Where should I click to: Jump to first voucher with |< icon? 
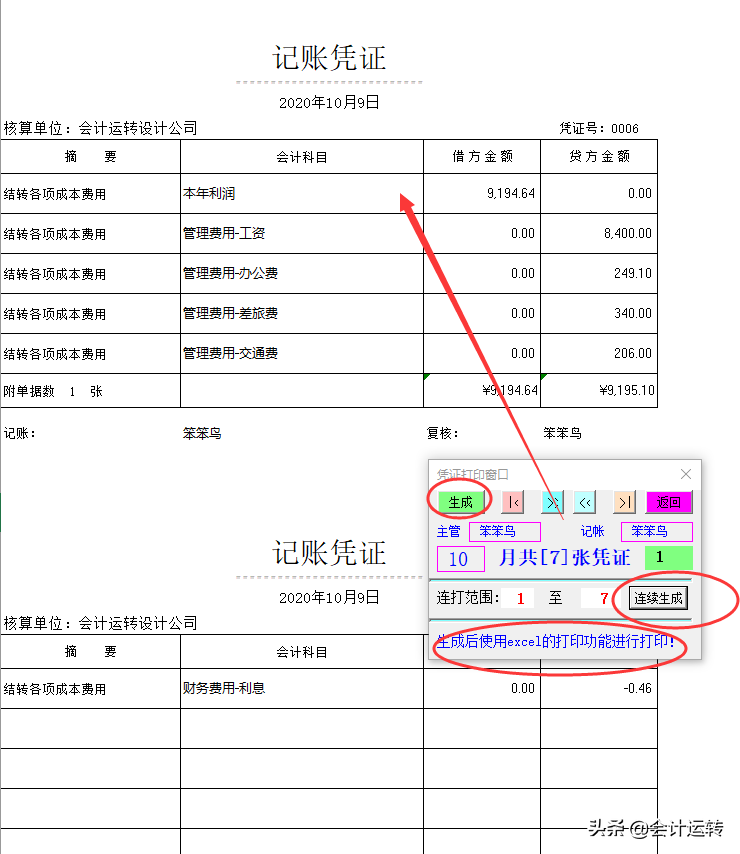tap(513, 502)
